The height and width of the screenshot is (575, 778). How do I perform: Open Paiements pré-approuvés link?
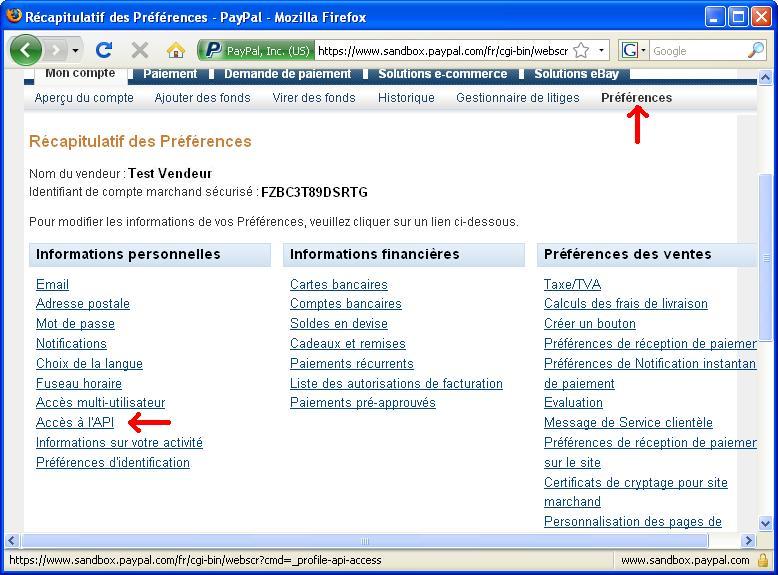tap(363, 403)
